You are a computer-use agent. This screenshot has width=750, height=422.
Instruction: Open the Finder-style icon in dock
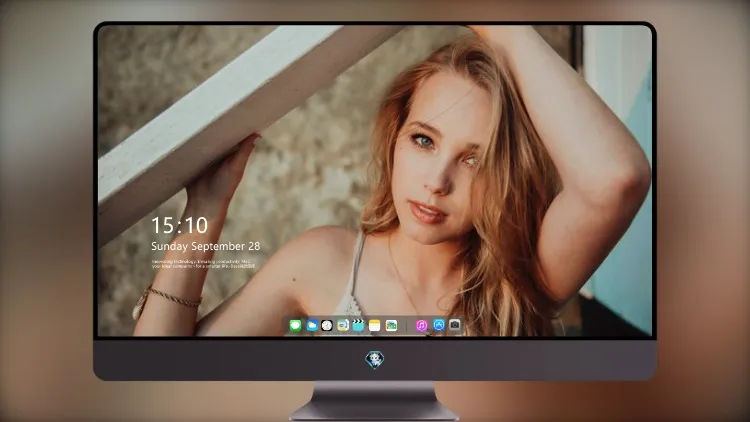click(342, 326)
